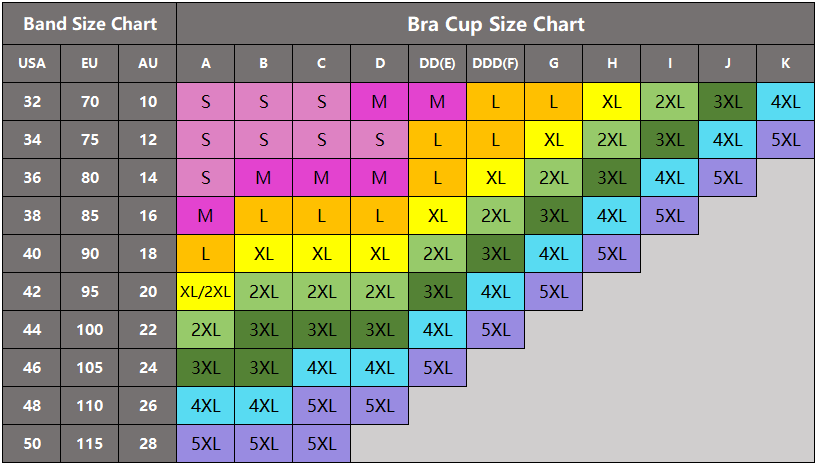The image size is (816, 464).
Task: Click the G cup column header
Action: tap(553, 64)
